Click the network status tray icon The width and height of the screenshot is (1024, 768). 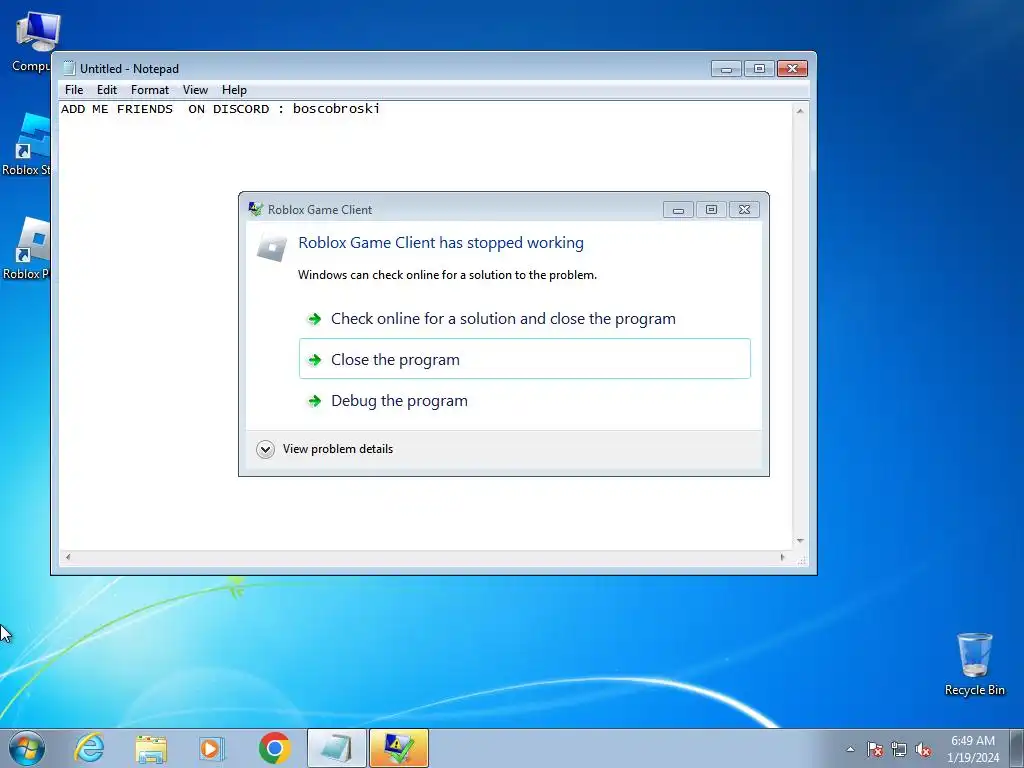(899, 750)
